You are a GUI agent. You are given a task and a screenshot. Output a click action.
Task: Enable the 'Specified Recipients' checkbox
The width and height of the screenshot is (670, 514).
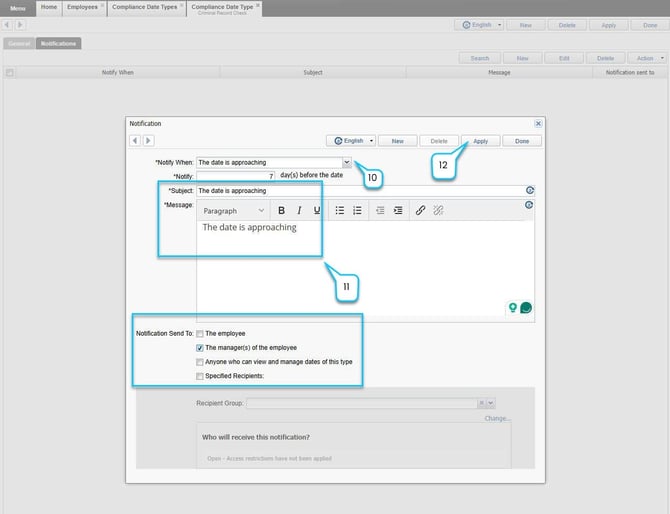200,376
